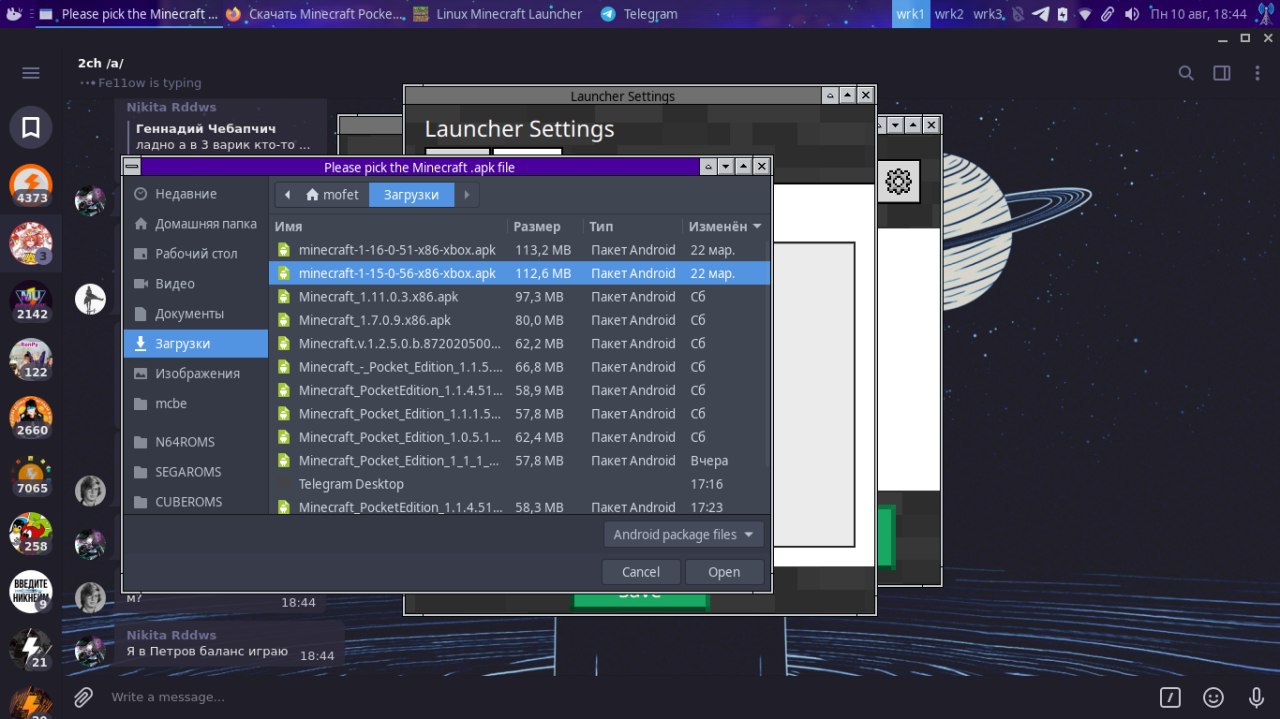Viewport: 1280px width, 719px height.
Task: Go to Recent (Недавние) location
Action: coord(195,194)
